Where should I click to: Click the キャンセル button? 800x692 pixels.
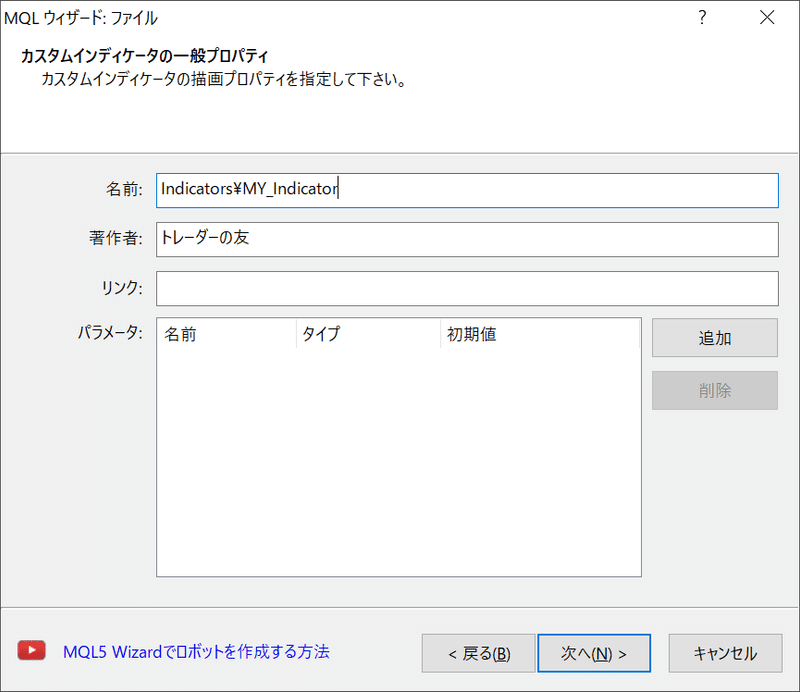[x=725, y=653]
